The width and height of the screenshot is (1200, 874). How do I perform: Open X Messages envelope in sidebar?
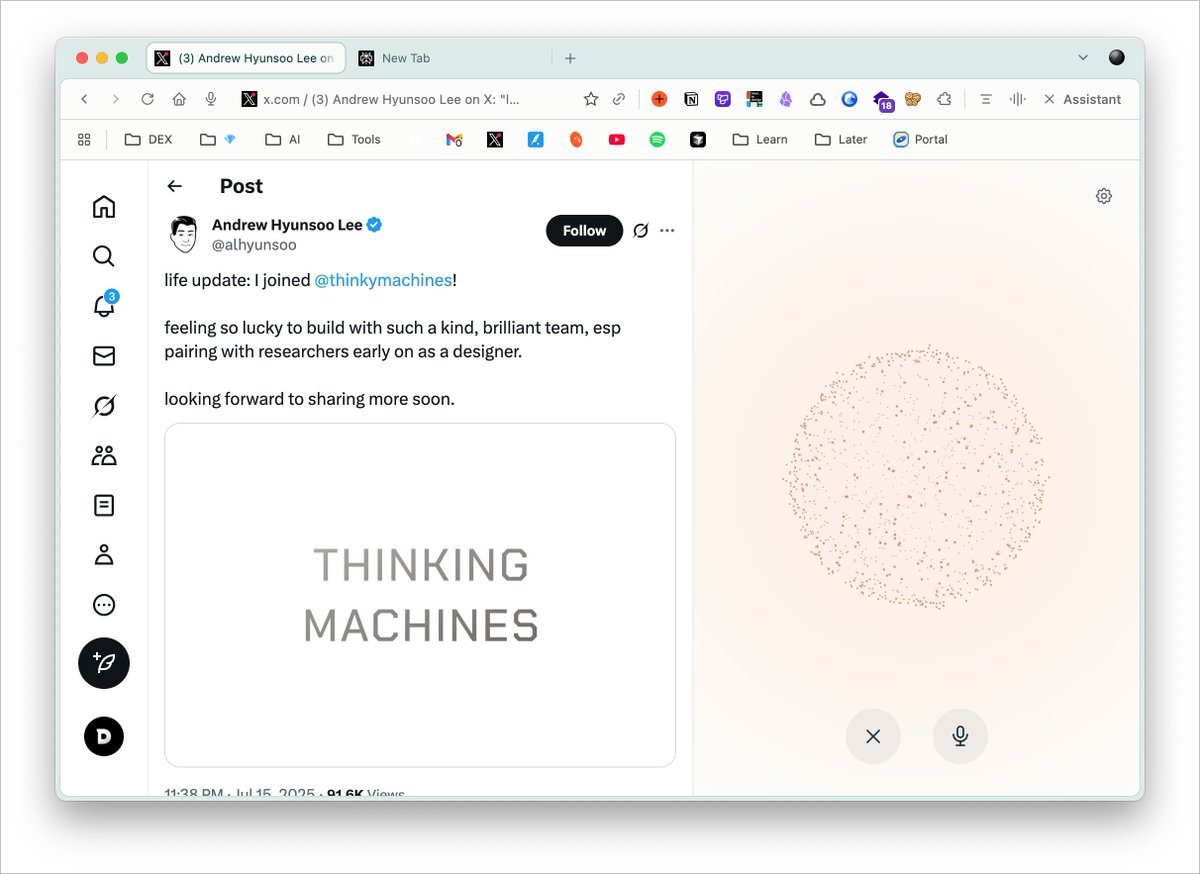(104, 356)
